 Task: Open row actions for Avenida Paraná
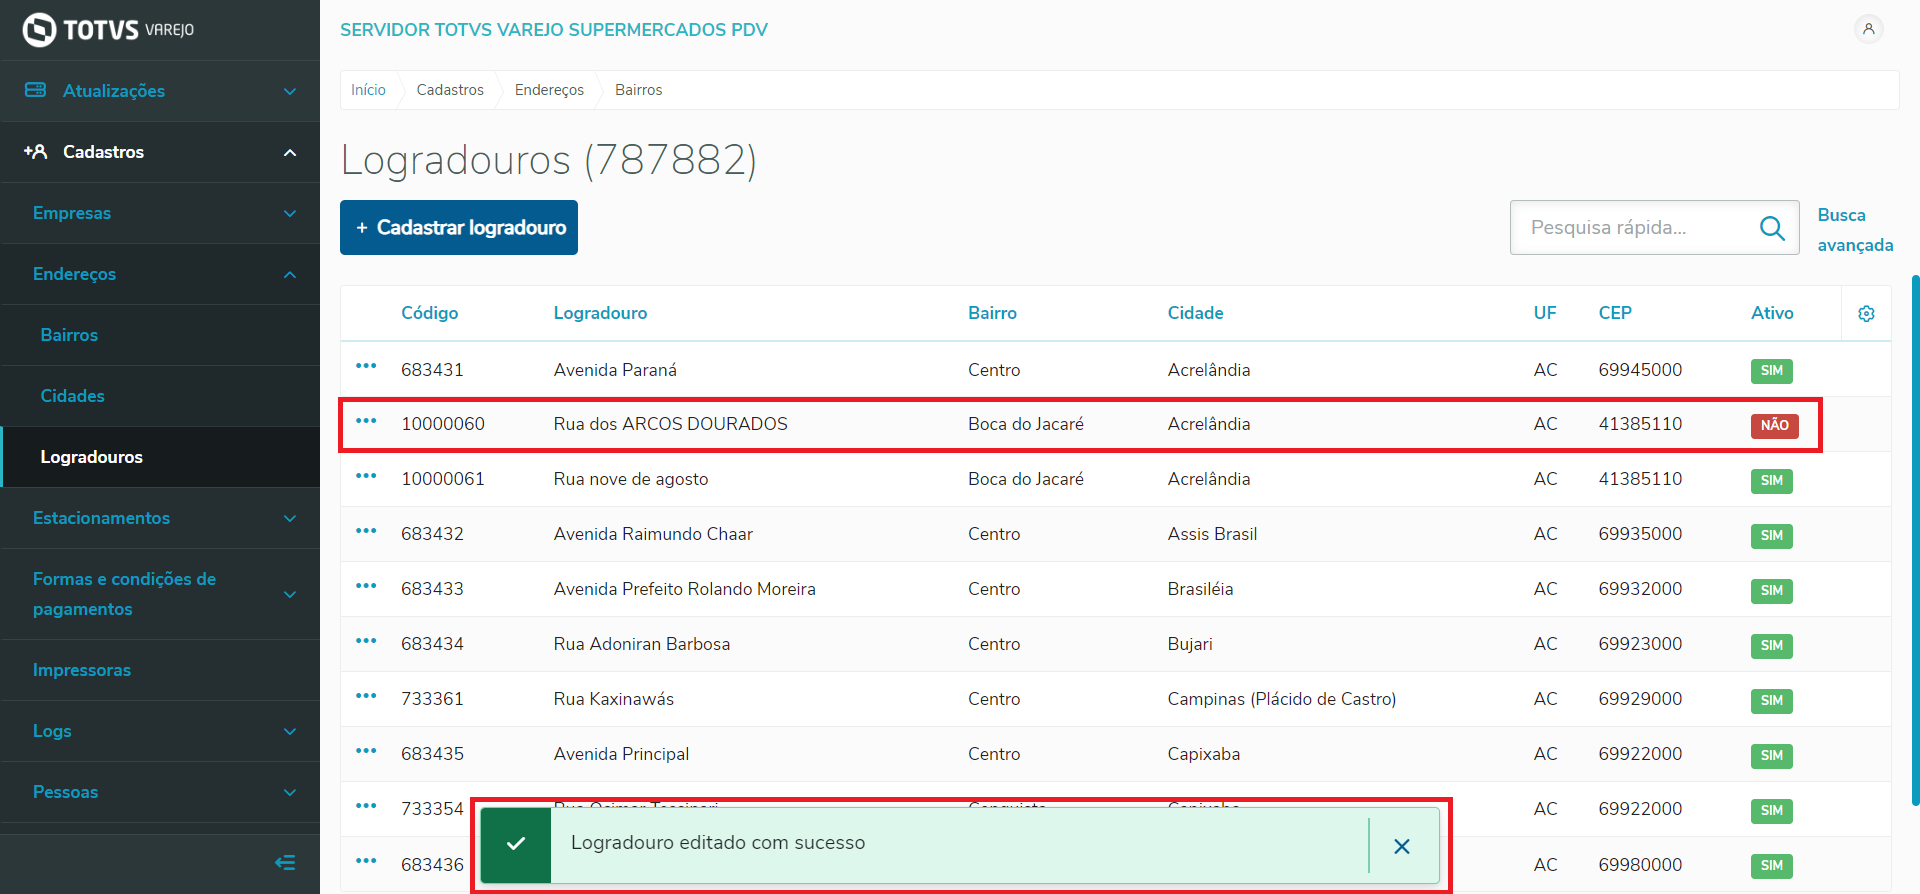coord(366,367)
